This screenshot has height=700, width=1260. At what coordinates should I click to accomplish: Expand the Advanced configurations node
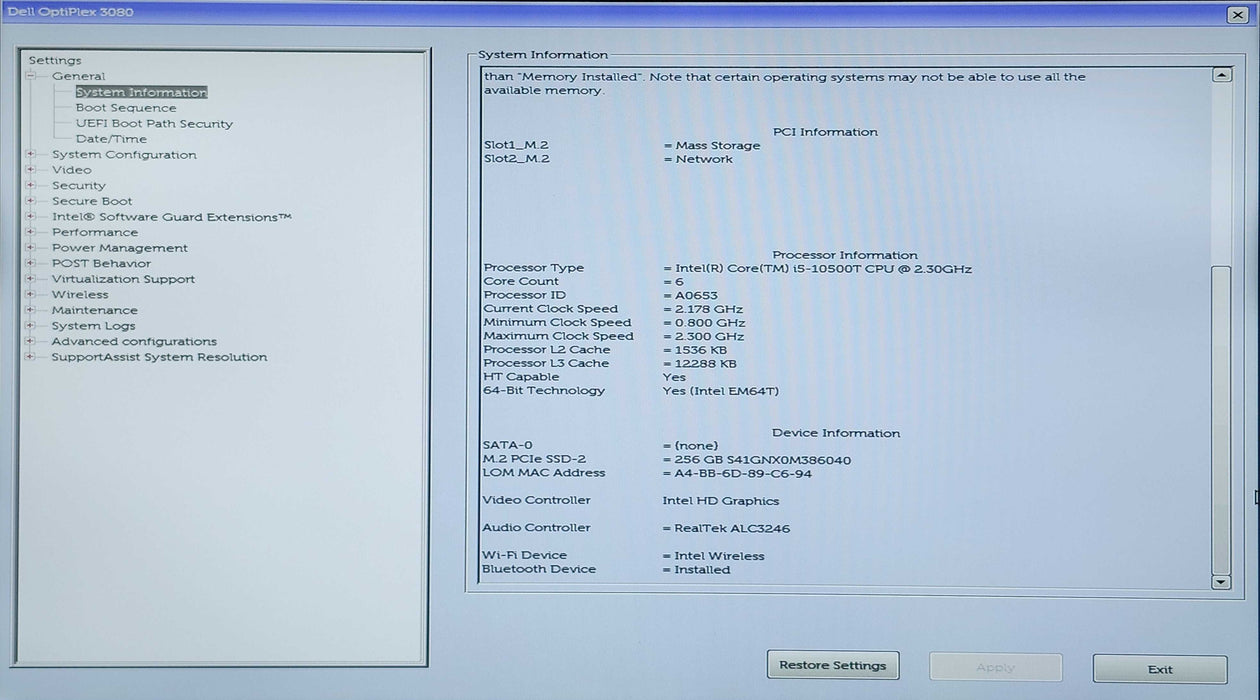[x=31, y=341]
